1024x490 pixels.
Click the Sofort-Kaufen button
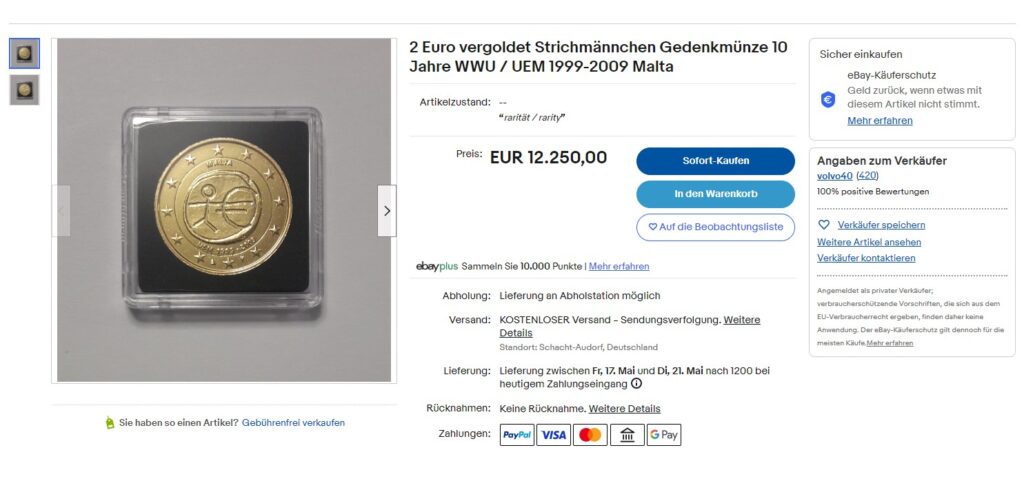coord(716,161)
